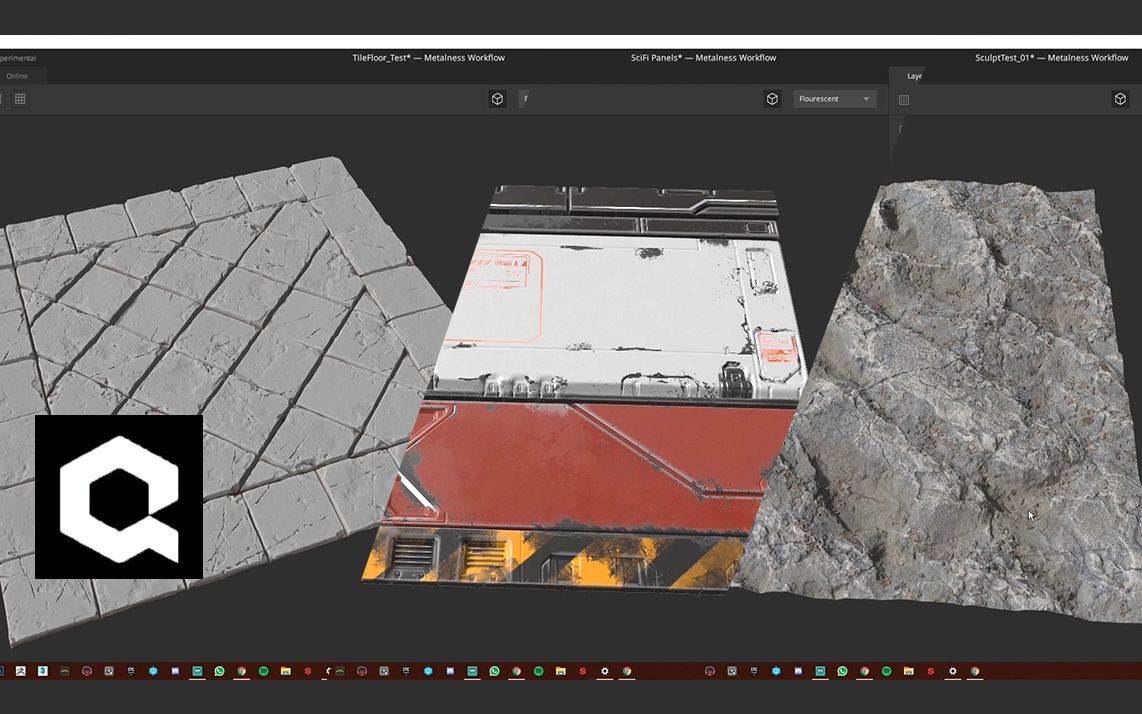Click the SciFi Panels Metalness Workflow title

pyautogui.click(x=703, y=58)
